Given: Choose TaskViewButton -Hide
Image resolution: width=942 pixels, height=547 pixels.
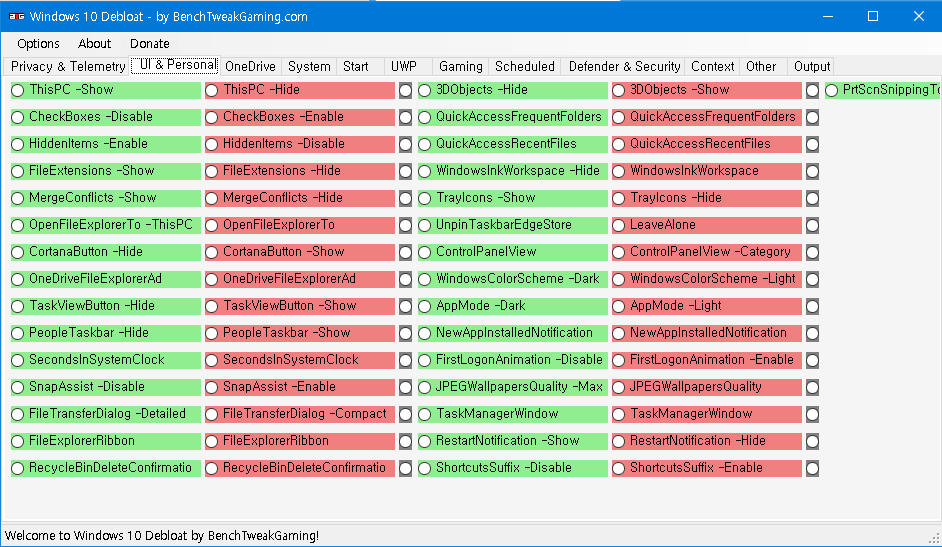Looking at the screenshot, I should pos(106,306).
